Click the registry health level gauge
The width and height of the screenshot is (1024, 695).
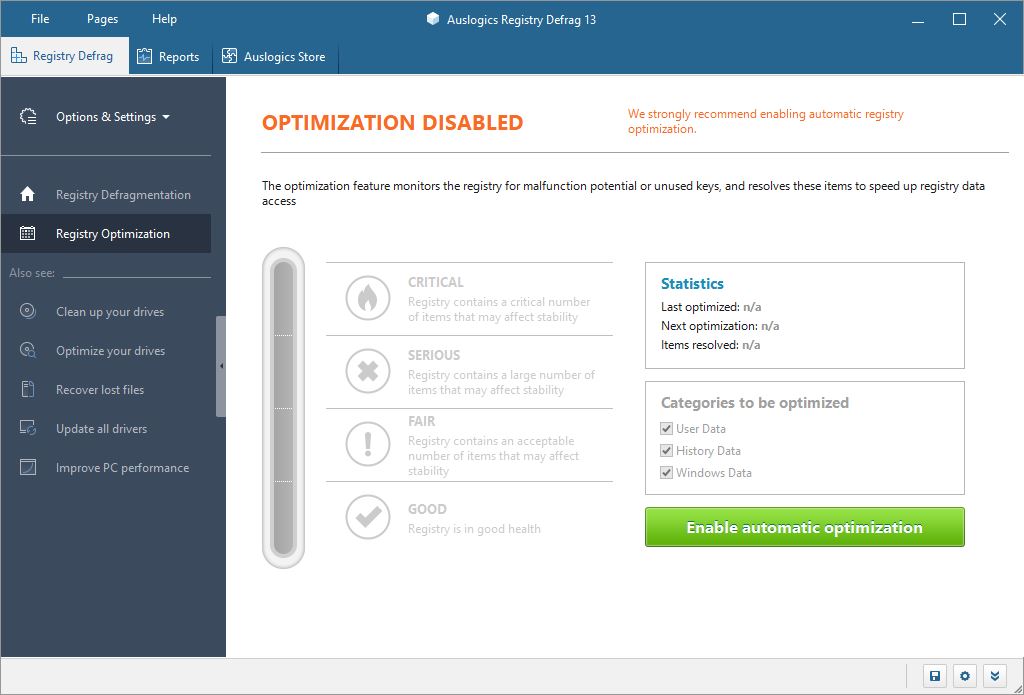(x=283, y=408)
